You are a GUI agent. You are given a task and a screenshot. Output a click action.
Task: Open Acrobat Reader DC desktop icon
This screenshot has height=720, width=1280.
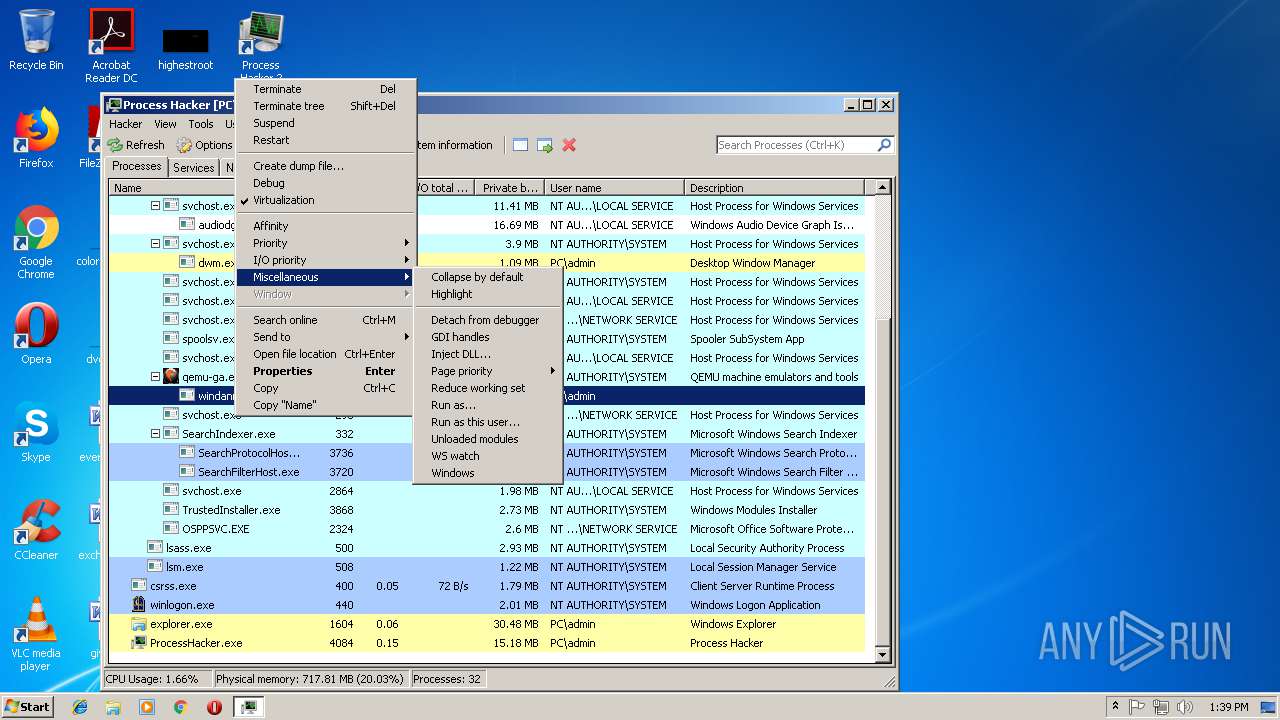click(x=111, y=46)
